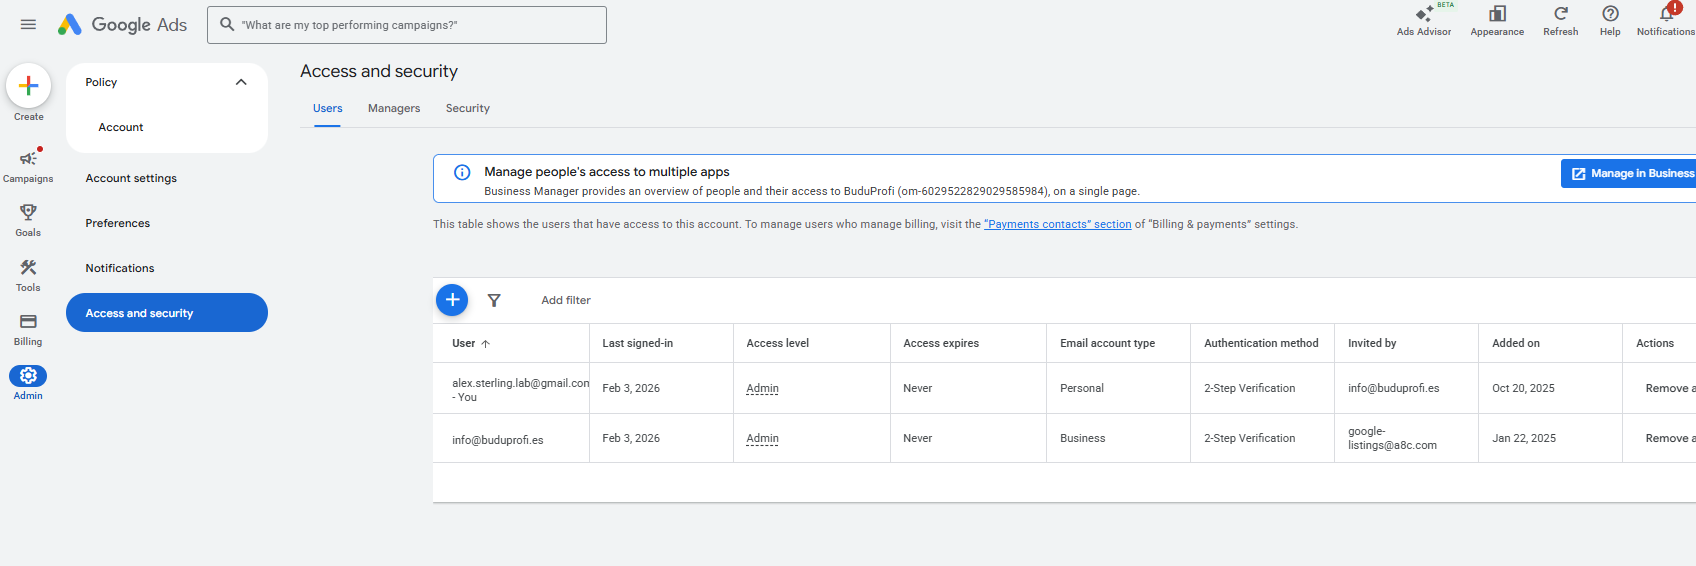Click the filter funnel icon
The image size is (1696, 566).
[x=494, y=300]
